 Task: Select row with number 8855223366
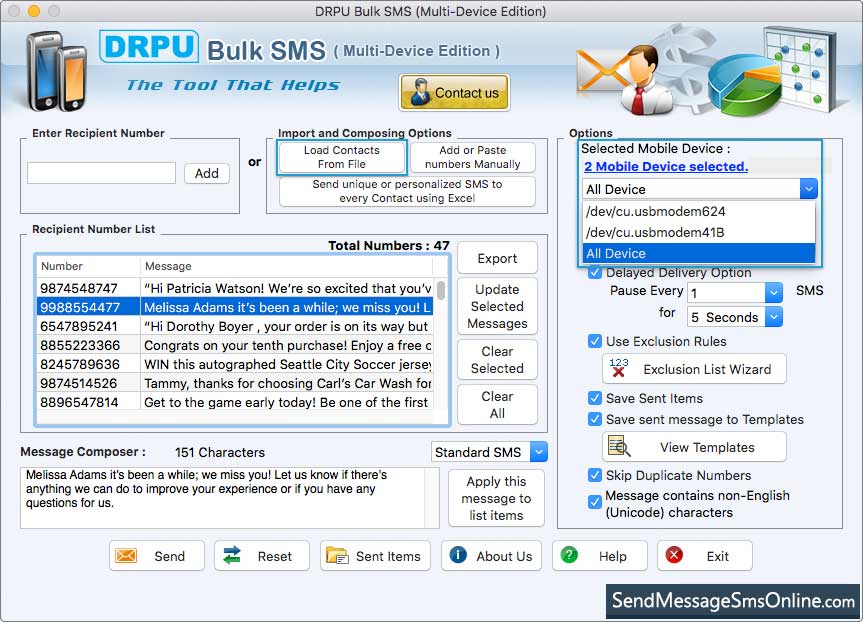(235, 345)
